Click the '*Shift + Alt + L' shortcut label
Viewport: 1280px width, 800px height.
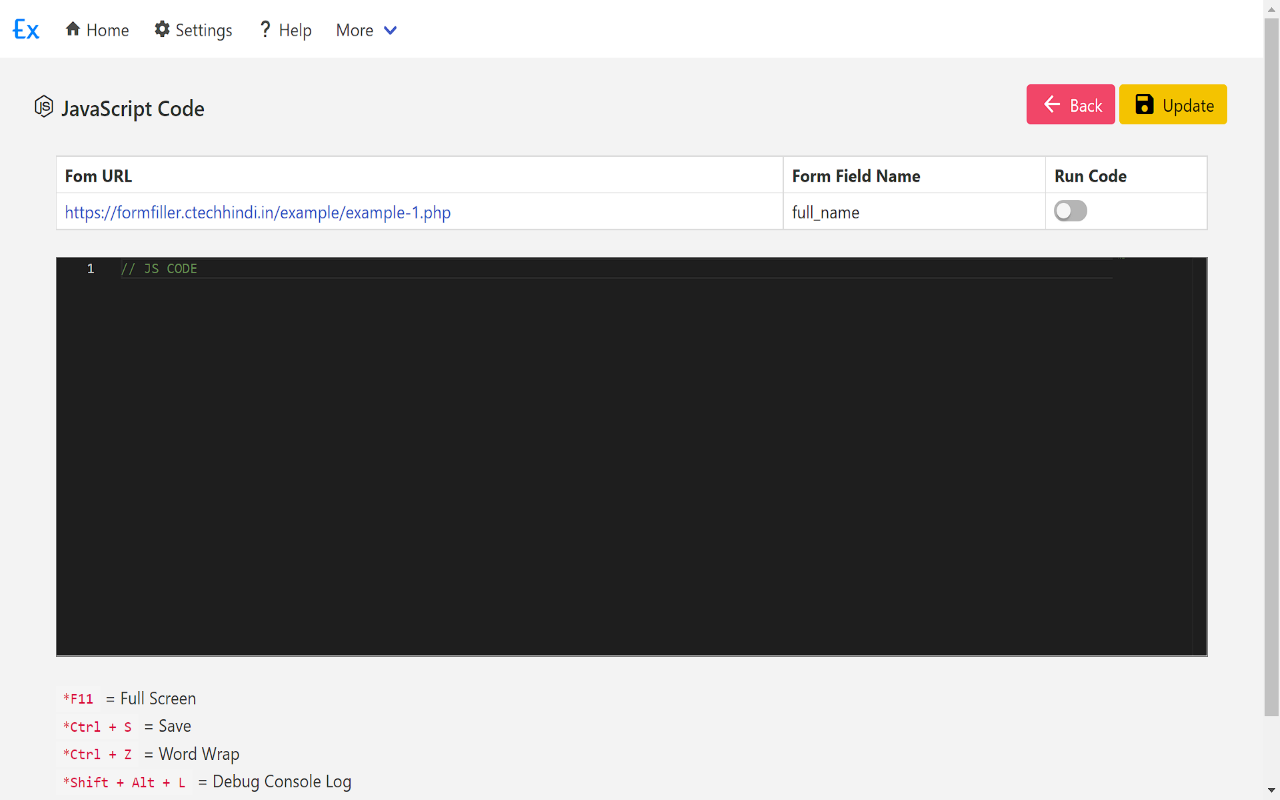click(124, 782)
